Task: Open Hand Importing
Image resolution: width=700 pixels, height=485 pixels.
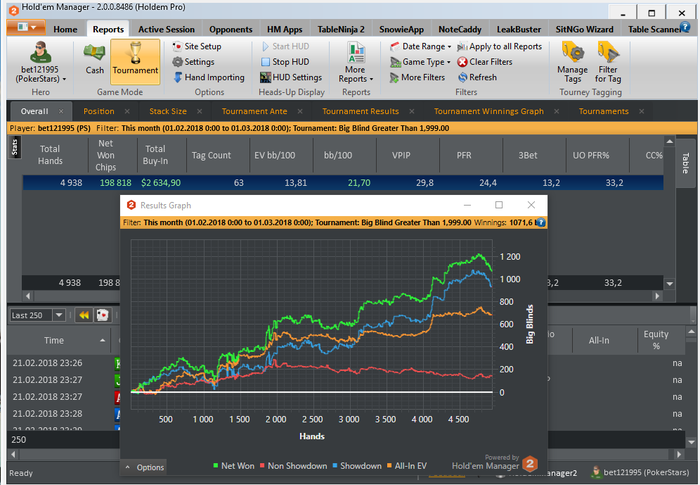Action: pos(209,77)
